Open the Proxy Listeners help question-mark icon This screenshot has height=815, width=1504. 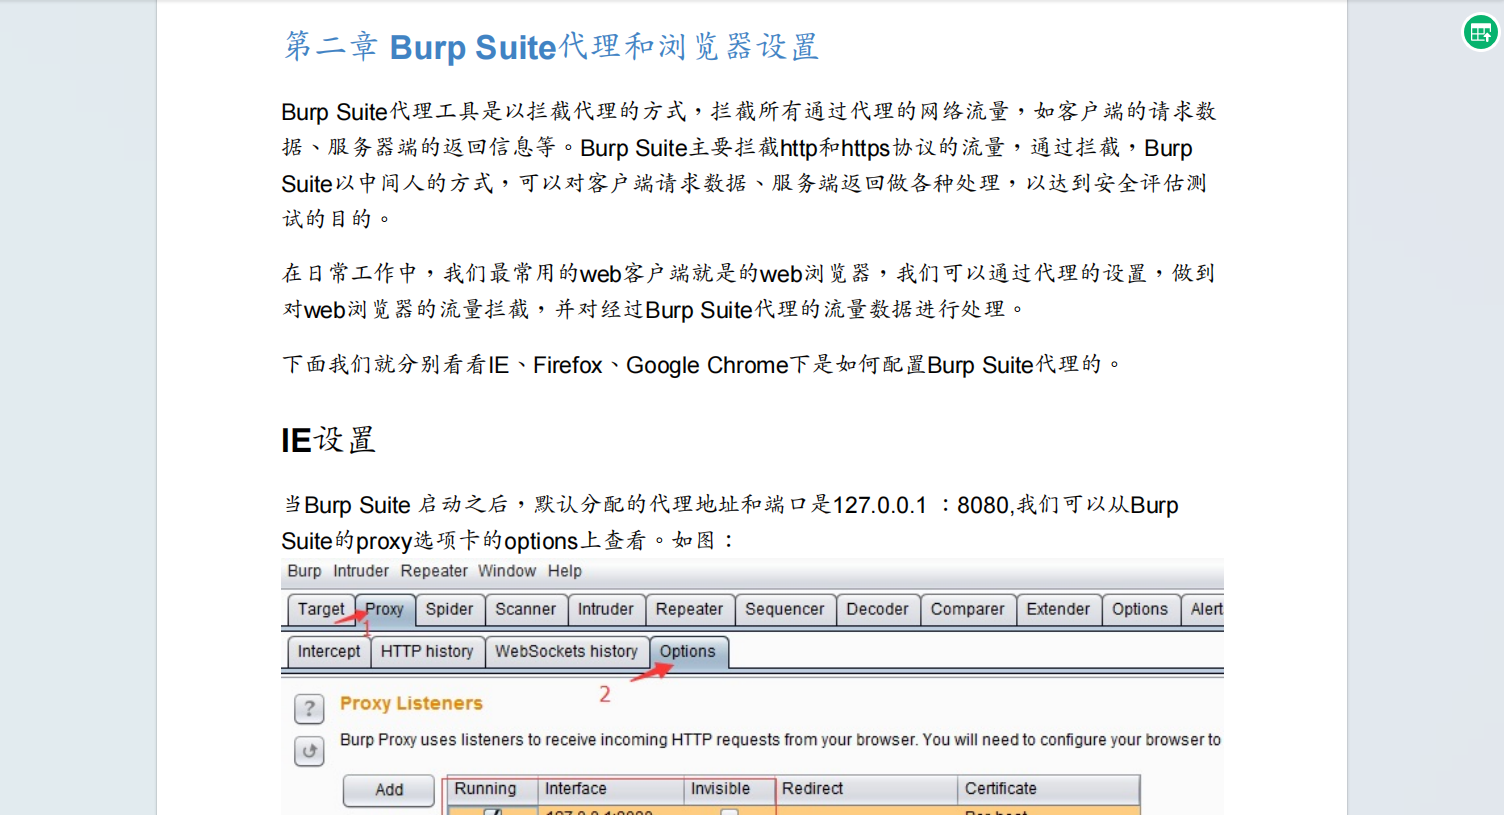[309, 709]
